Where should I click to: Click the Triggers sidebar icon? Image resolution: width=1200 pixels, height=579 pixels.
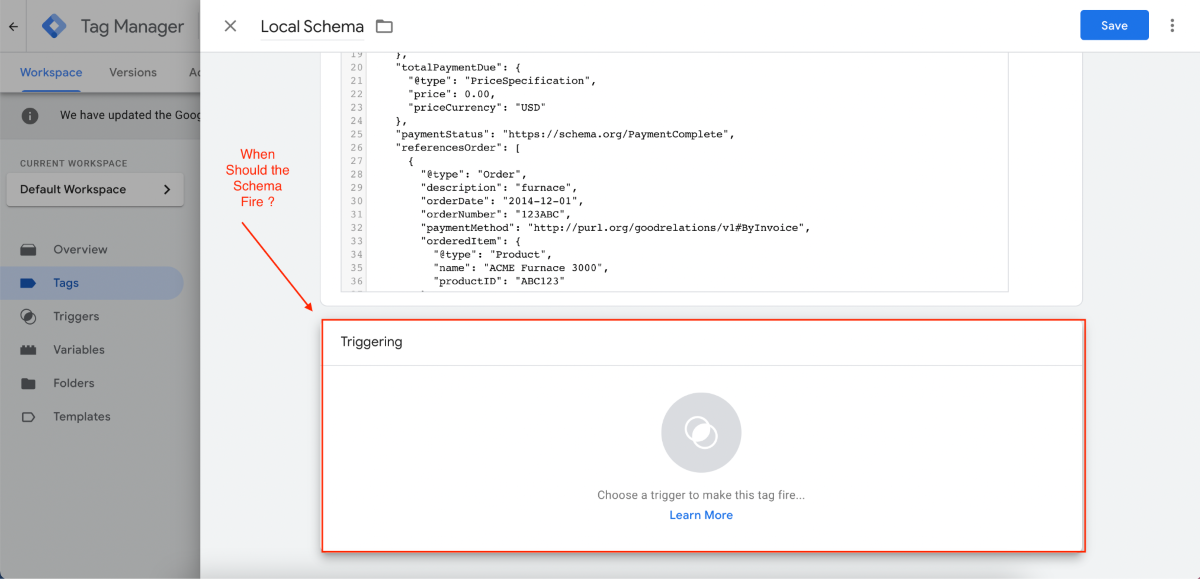pos(29,316)
